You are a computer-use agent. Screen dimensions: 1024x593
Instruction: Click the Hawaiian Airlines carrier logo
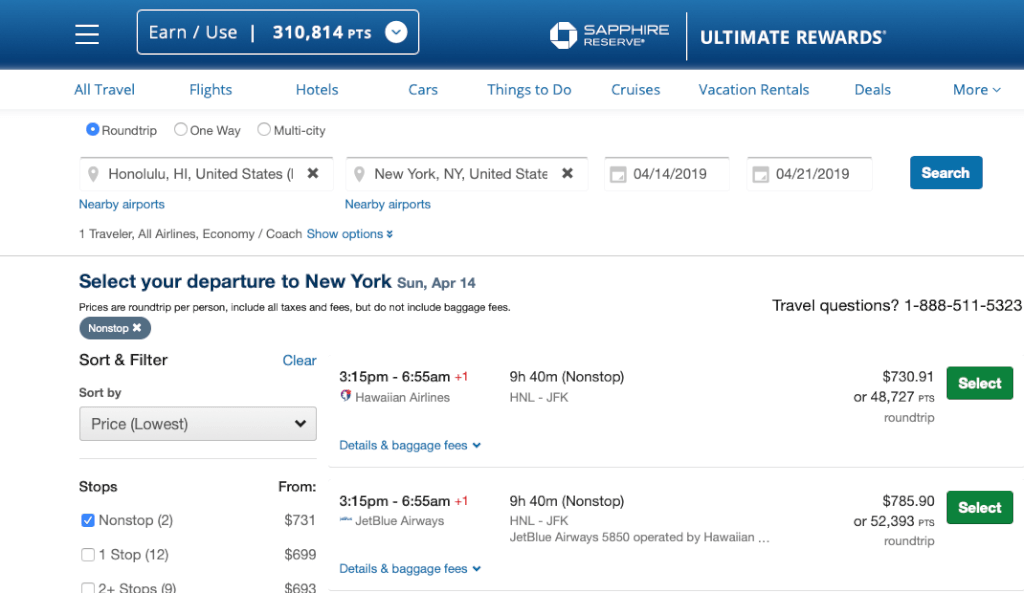344,397
